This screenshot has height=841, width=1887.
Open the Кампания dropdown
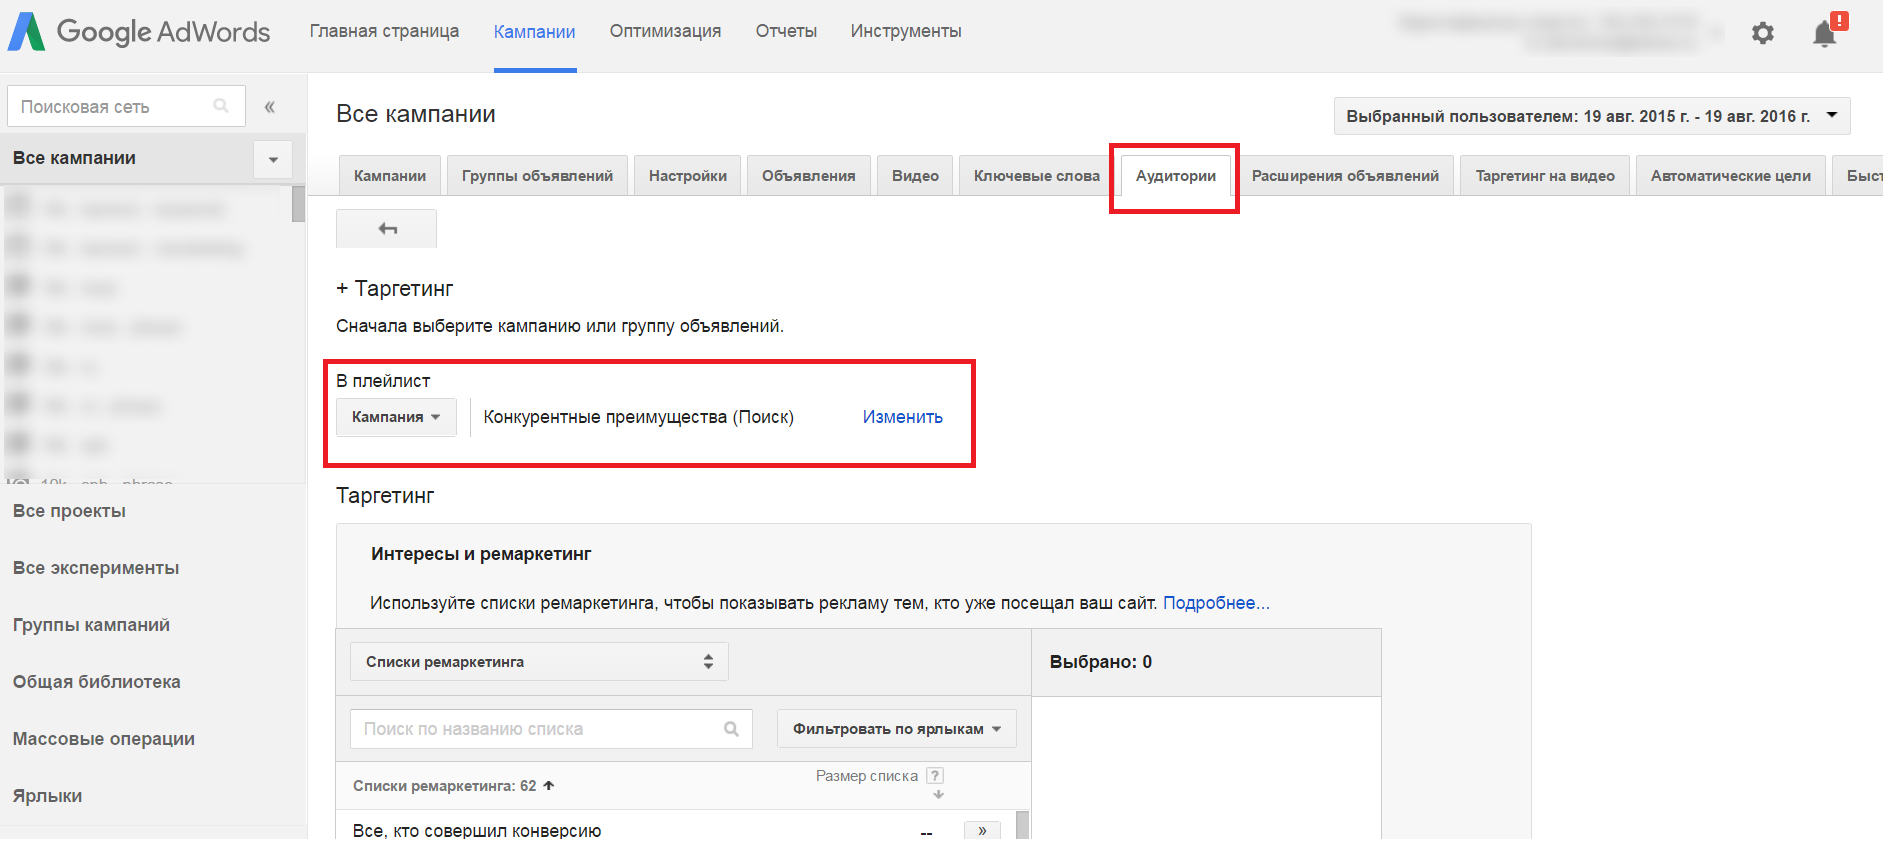(x=396, y=417)
